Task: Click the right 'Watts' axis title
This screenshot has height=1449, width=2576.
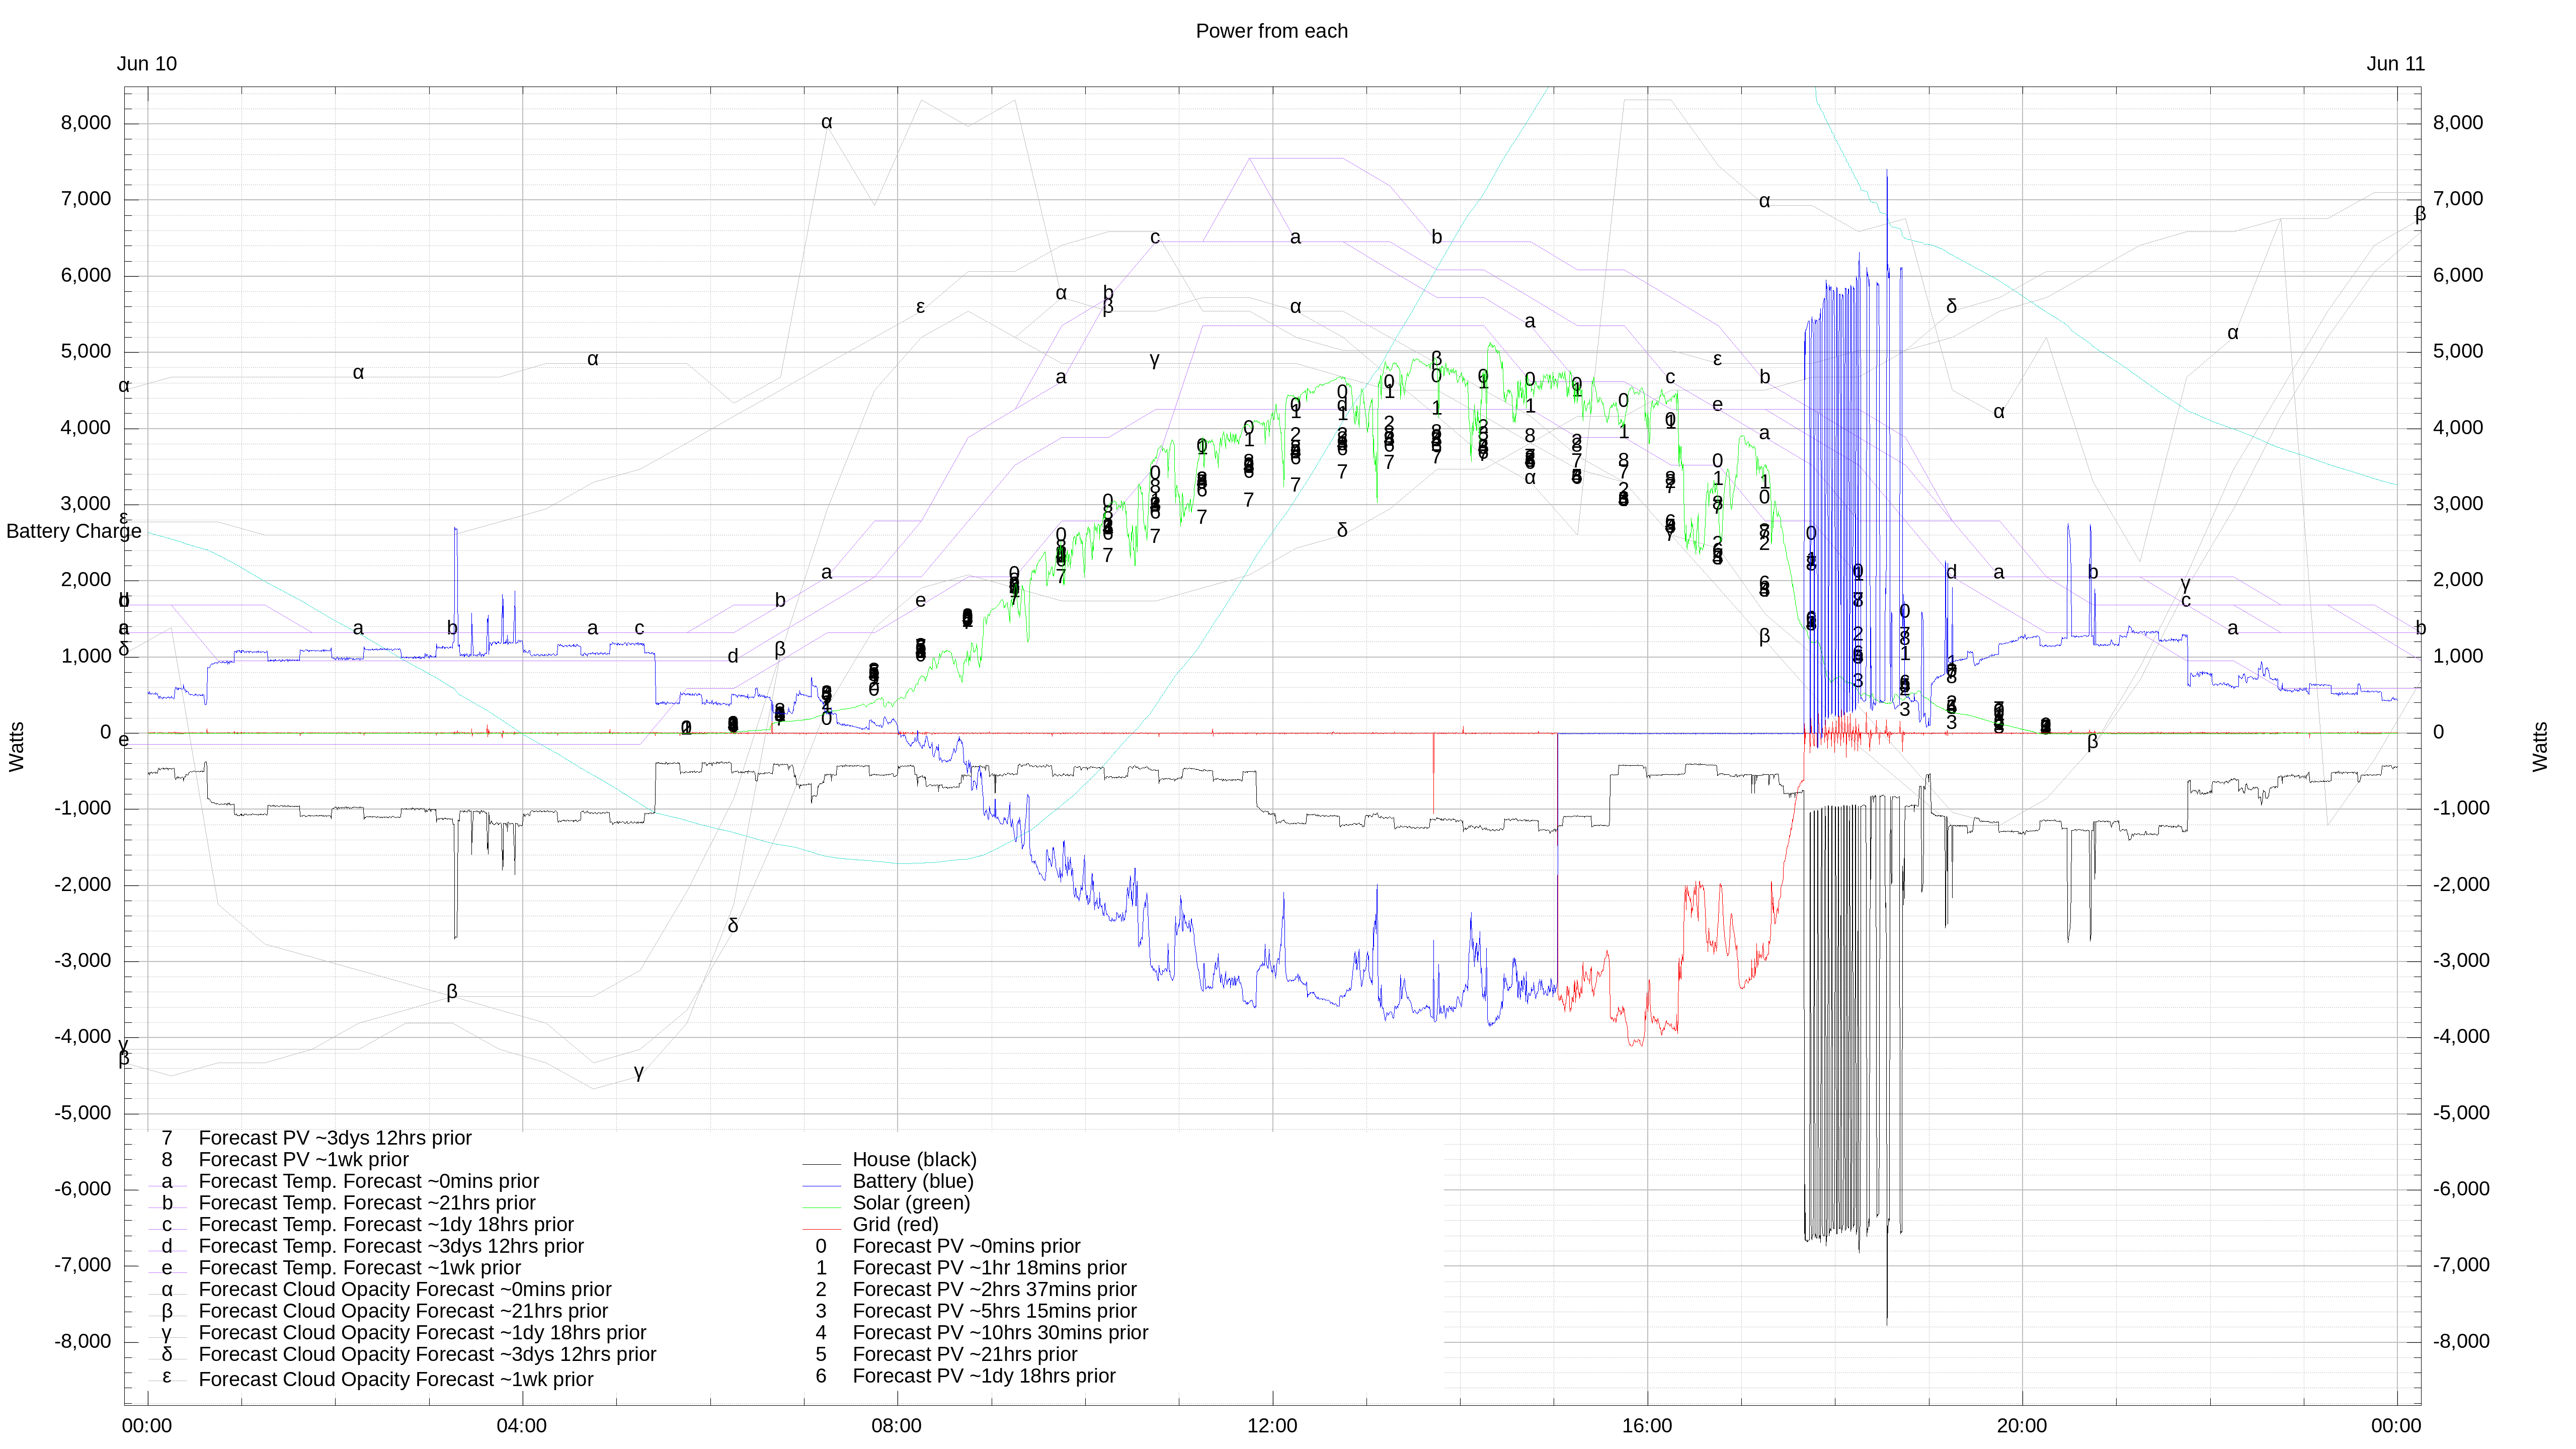Action: [x=2540, y=746]
